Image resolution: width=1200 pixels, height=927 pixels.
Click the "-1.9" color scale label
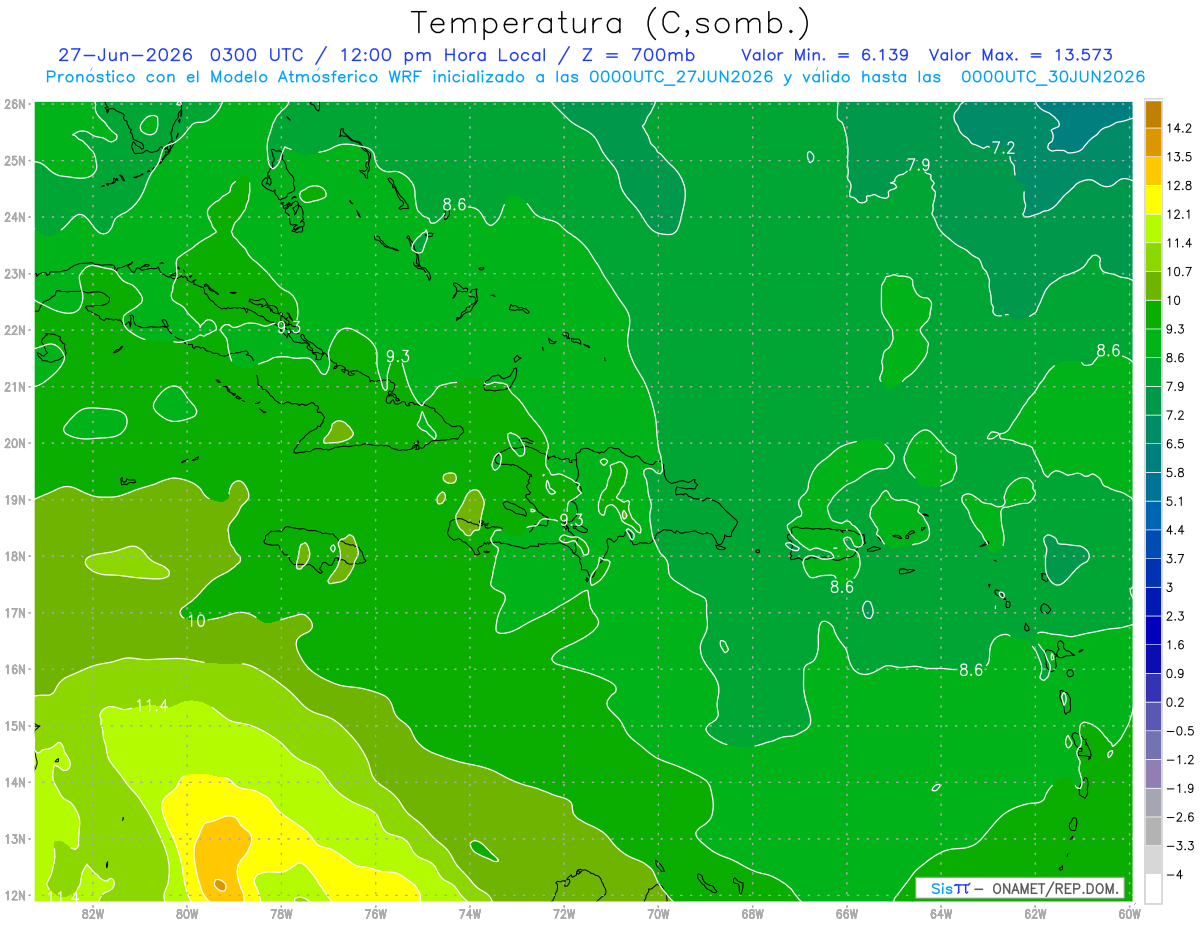(1179, 788)
